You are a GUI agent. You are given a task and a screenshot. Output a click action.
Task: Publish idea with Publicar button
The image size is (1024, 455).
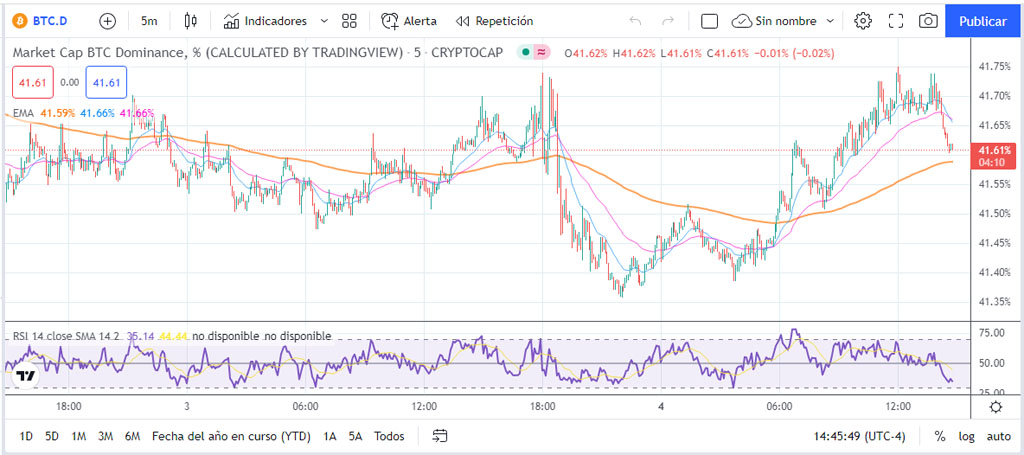tap(983, 21)
